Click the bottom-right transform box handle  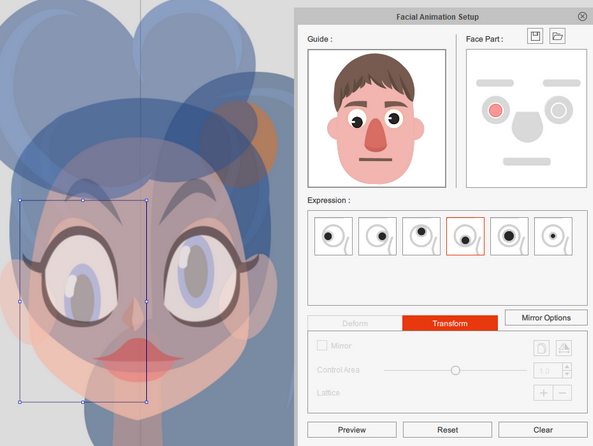[147, 402]
